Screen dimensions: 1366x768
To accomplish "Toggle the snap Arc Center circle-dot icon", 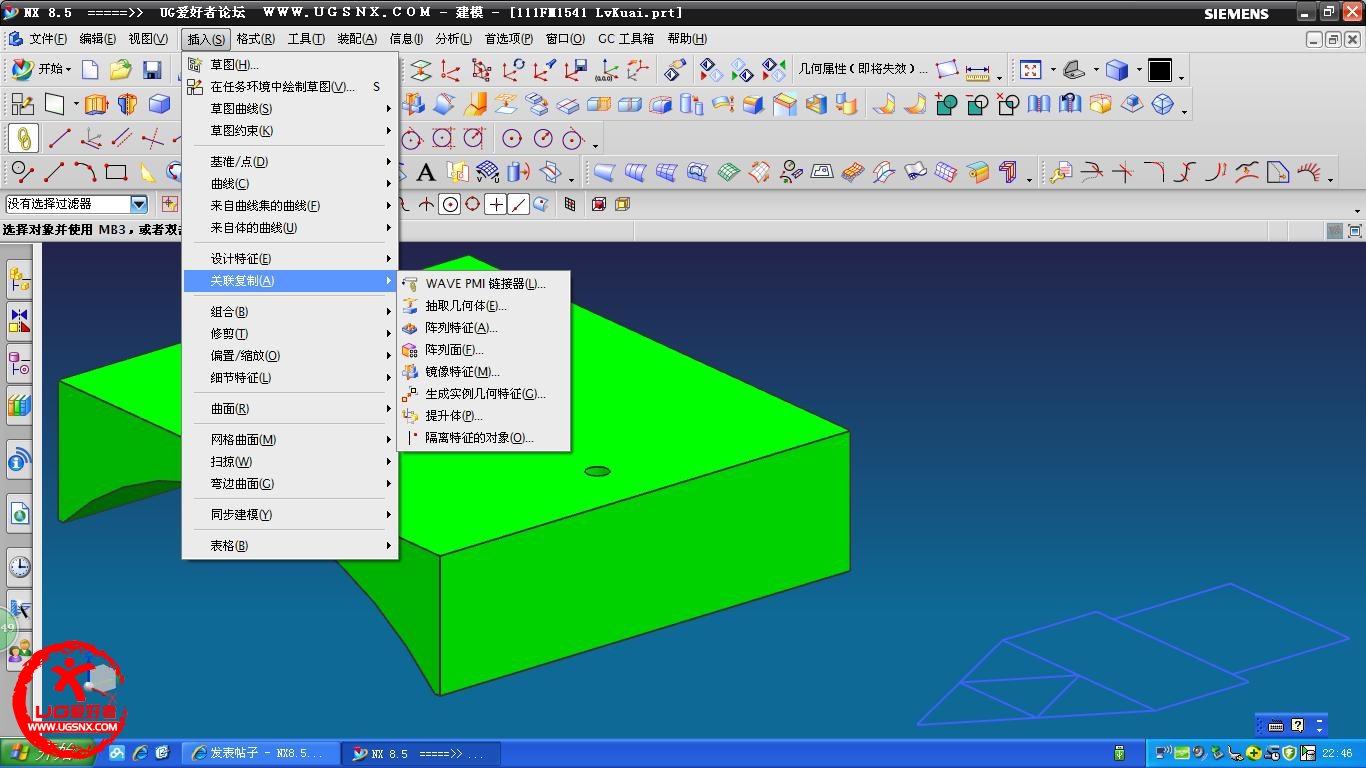I will click(450, 204).
